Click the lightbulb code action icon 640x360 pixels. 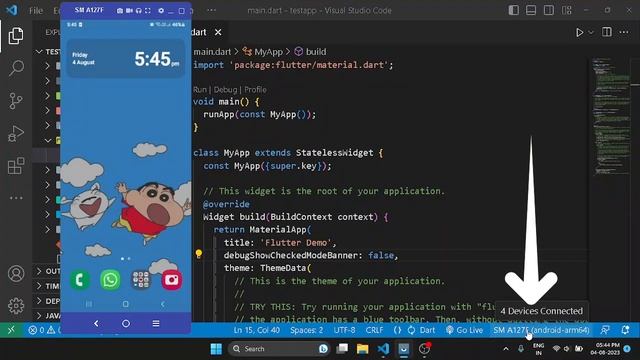click(199, 254)
